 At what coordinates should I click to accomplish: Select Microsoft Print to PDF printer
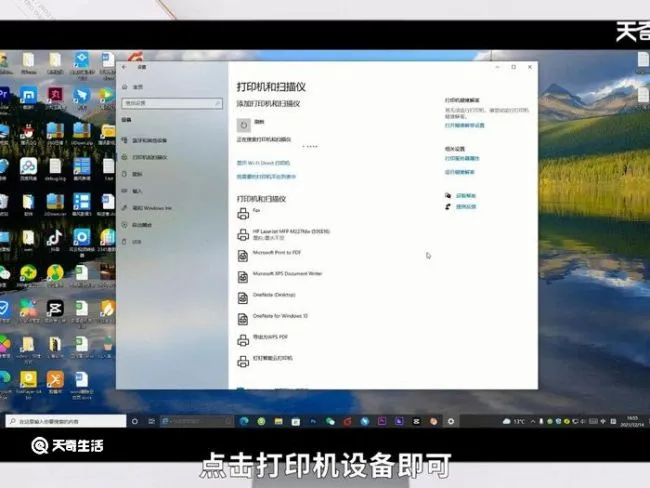[269, 255]
